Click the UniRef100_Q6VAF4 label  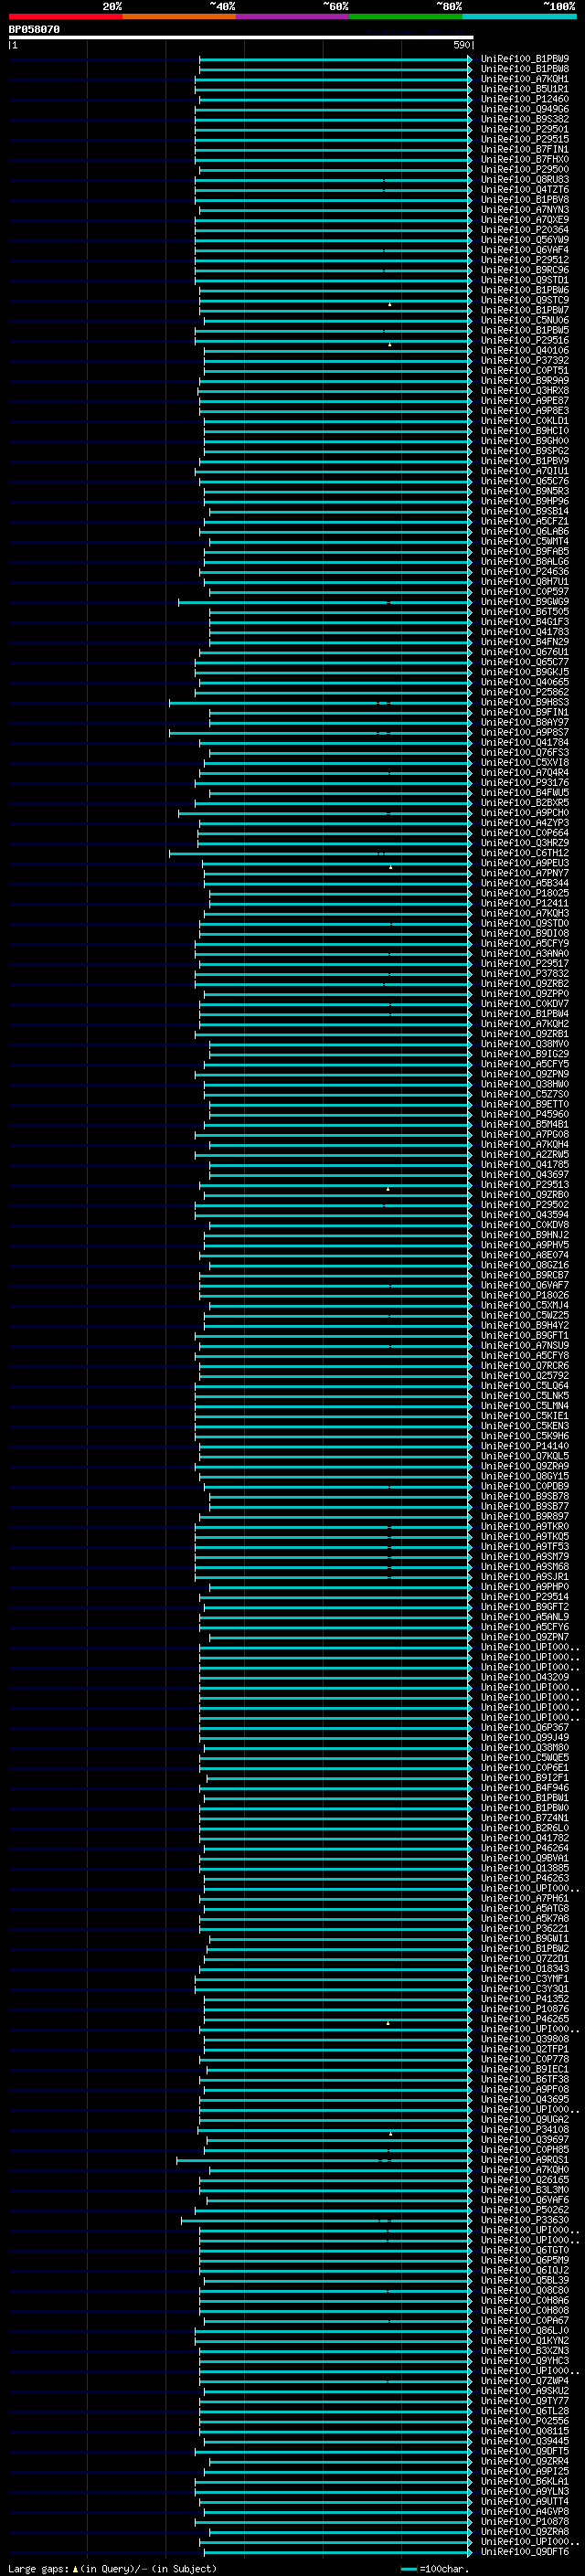point(525,250)
